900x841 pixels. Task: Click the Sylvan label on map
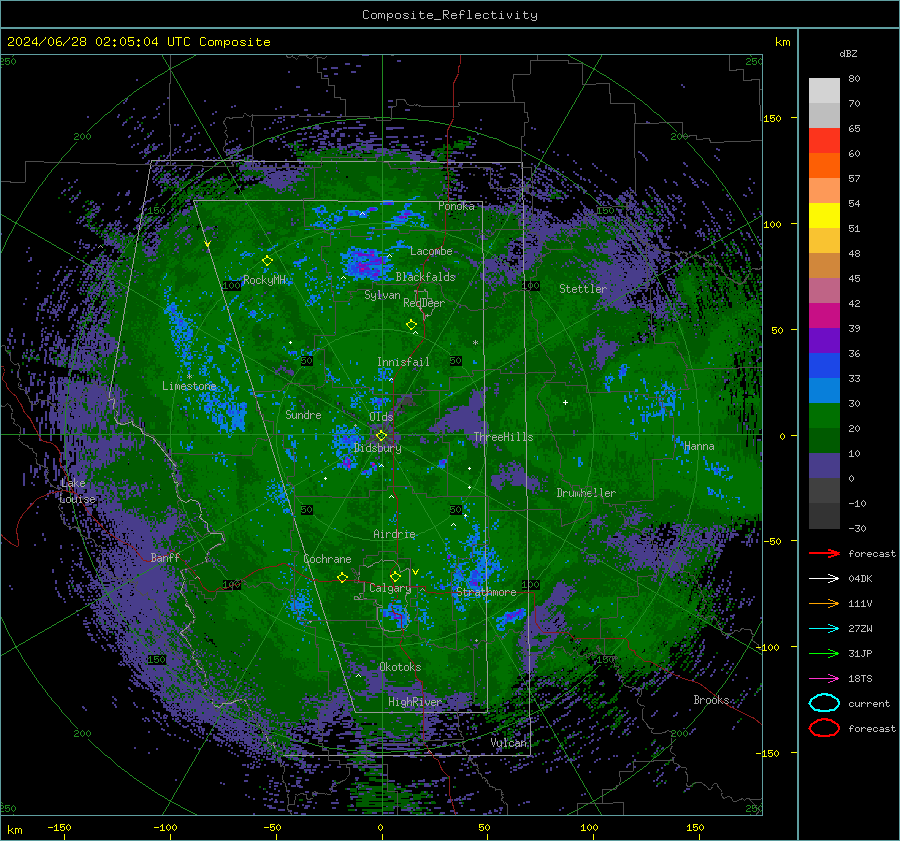tap(382, 295)
